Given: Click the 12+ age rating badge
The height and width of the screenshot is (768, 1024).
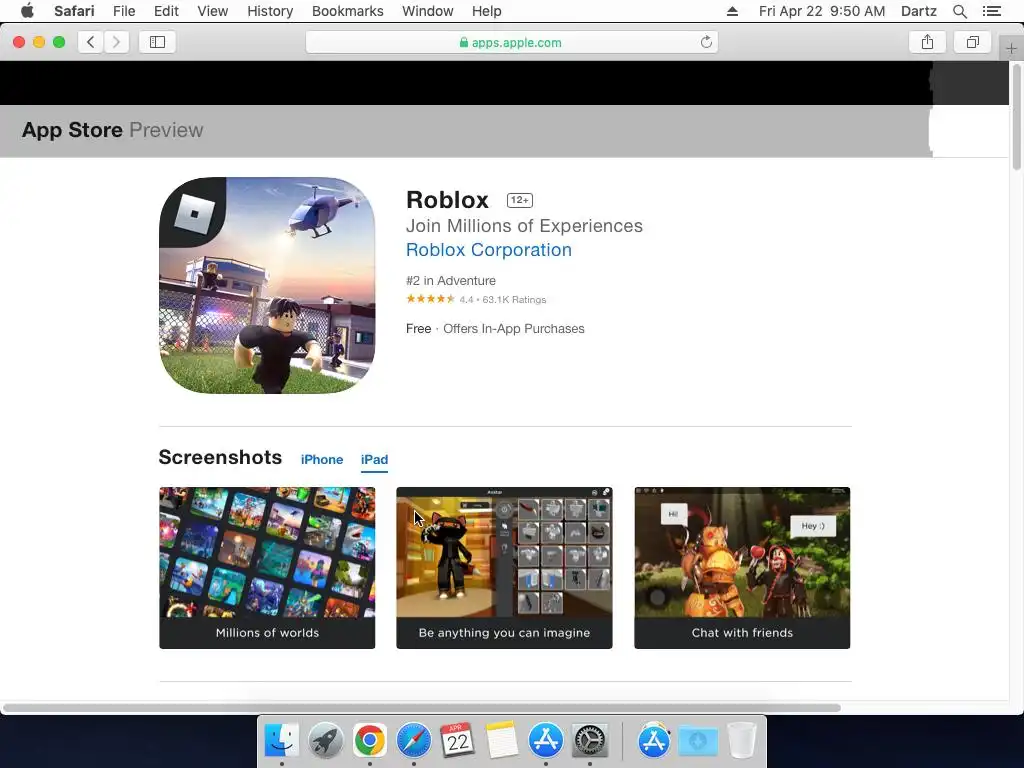Looking at the screenshot, I should (x=520, y=200).
